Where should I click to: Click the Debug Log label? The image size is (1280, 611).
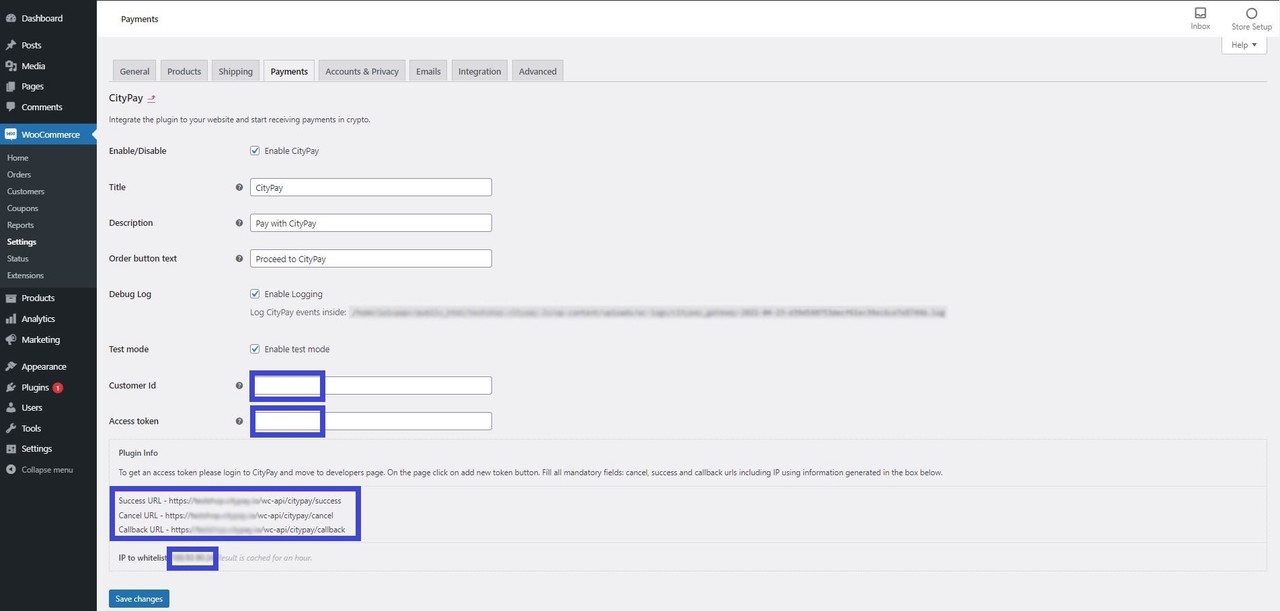tap(130, 294)
